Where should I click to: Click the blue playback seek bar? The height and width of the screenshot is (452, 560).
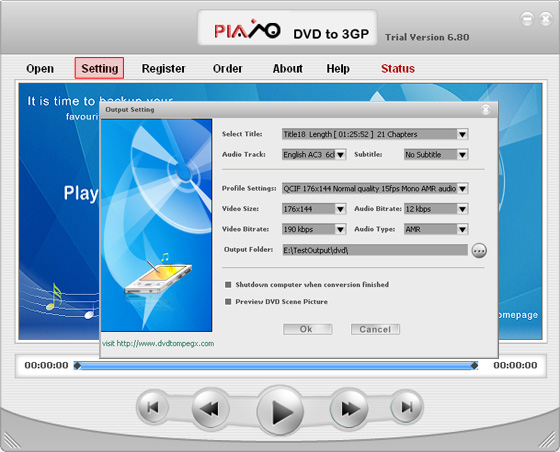(276, 366)
